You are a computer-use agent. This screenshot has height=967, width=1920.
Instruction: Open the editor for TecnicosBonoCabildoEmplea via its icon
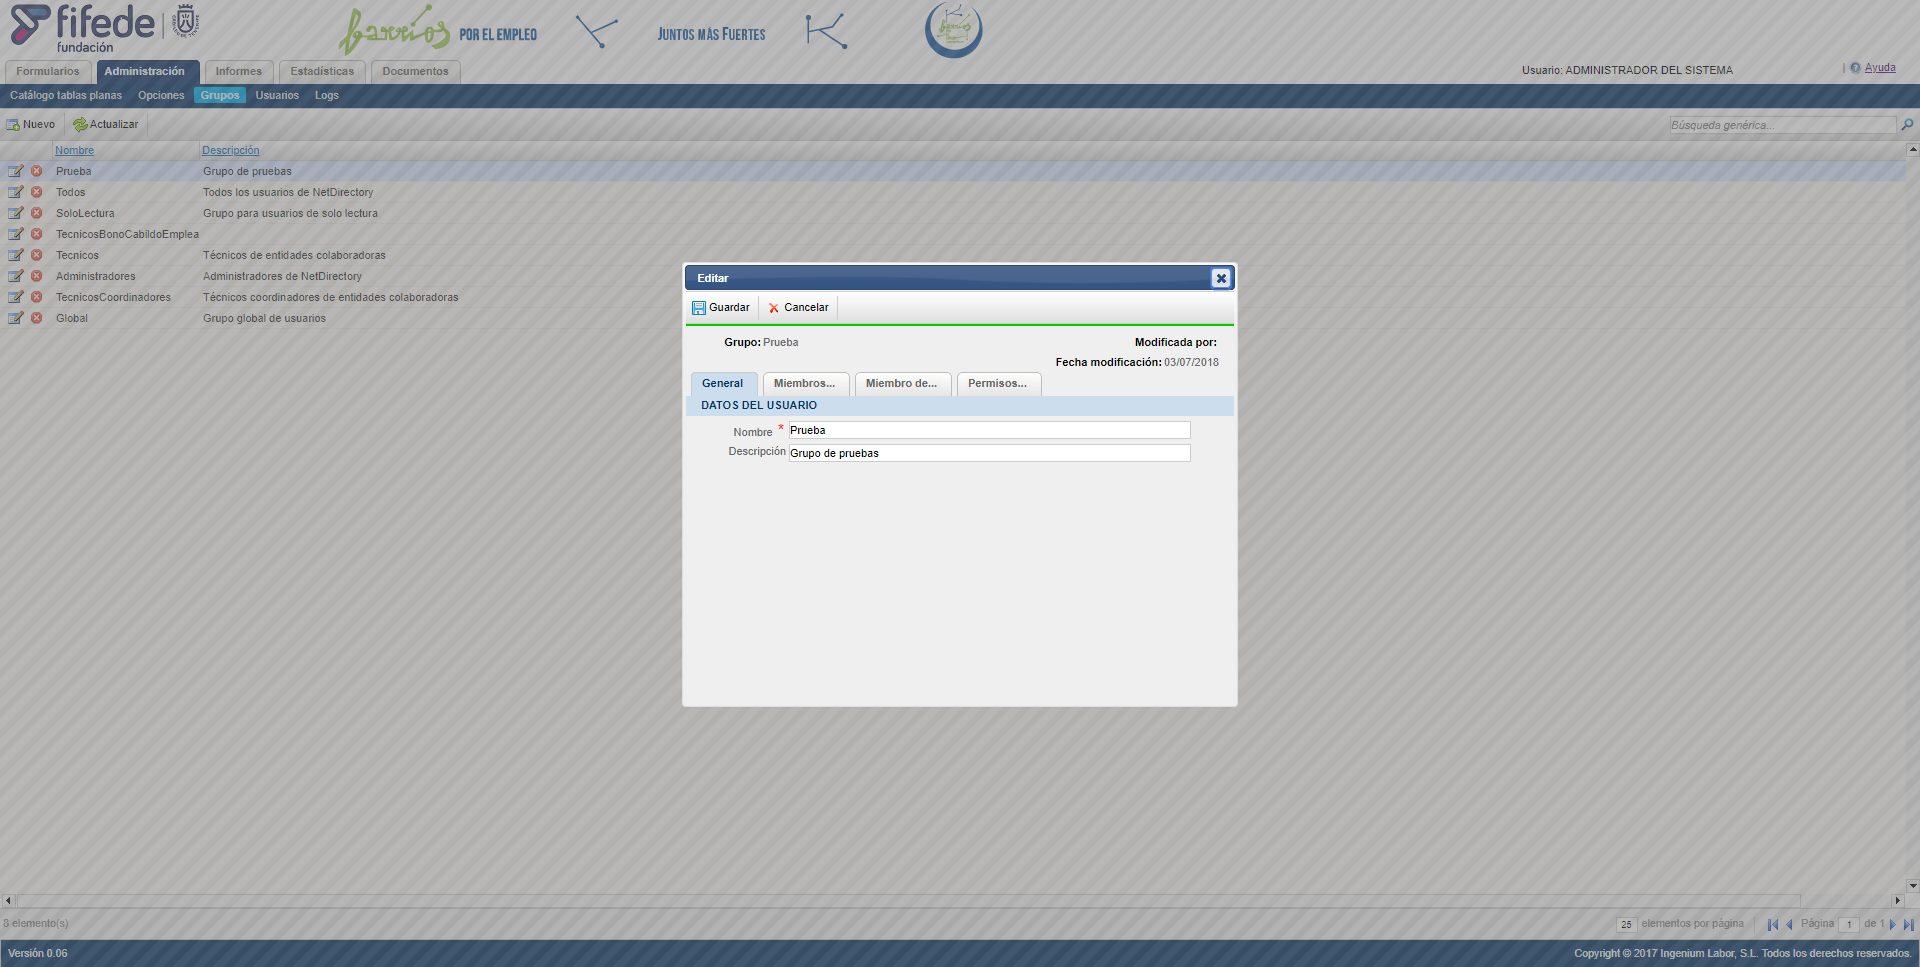point(16,234)
